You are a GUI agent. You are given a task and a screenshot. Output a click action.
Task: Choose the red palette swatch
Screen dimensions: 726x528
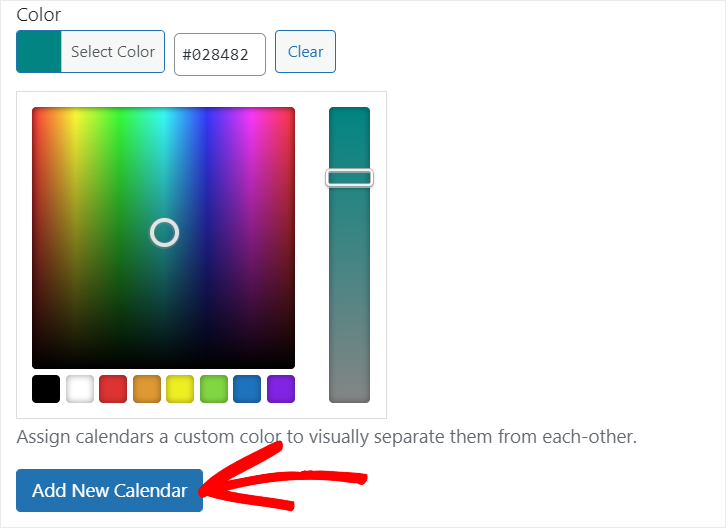click(x=113, y=389)
